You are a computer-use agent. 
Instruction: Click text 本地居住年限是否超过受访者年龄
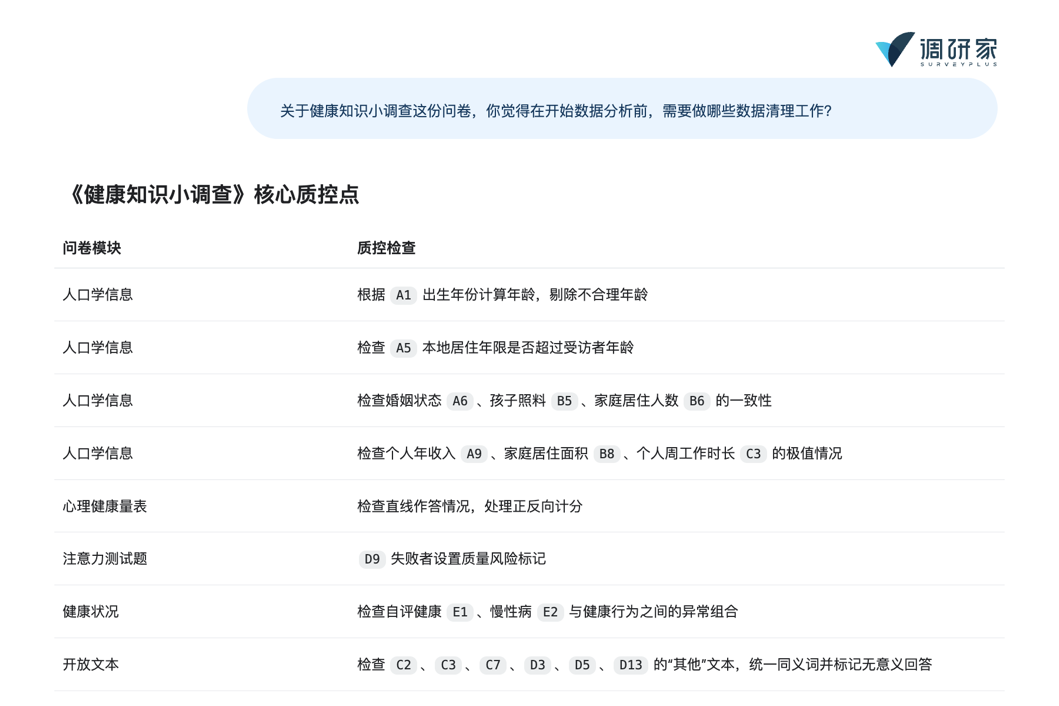click(528, 348)
